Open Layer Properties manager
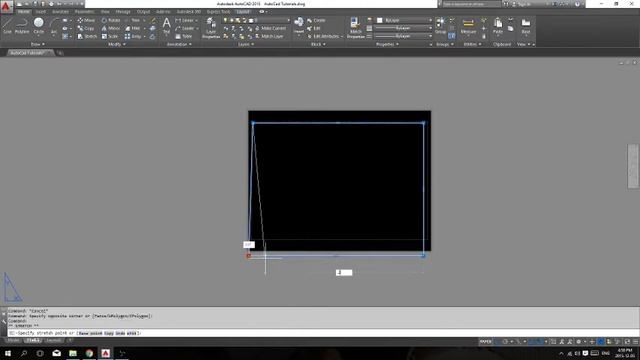 pyautogui.click(x=211, y=28)
